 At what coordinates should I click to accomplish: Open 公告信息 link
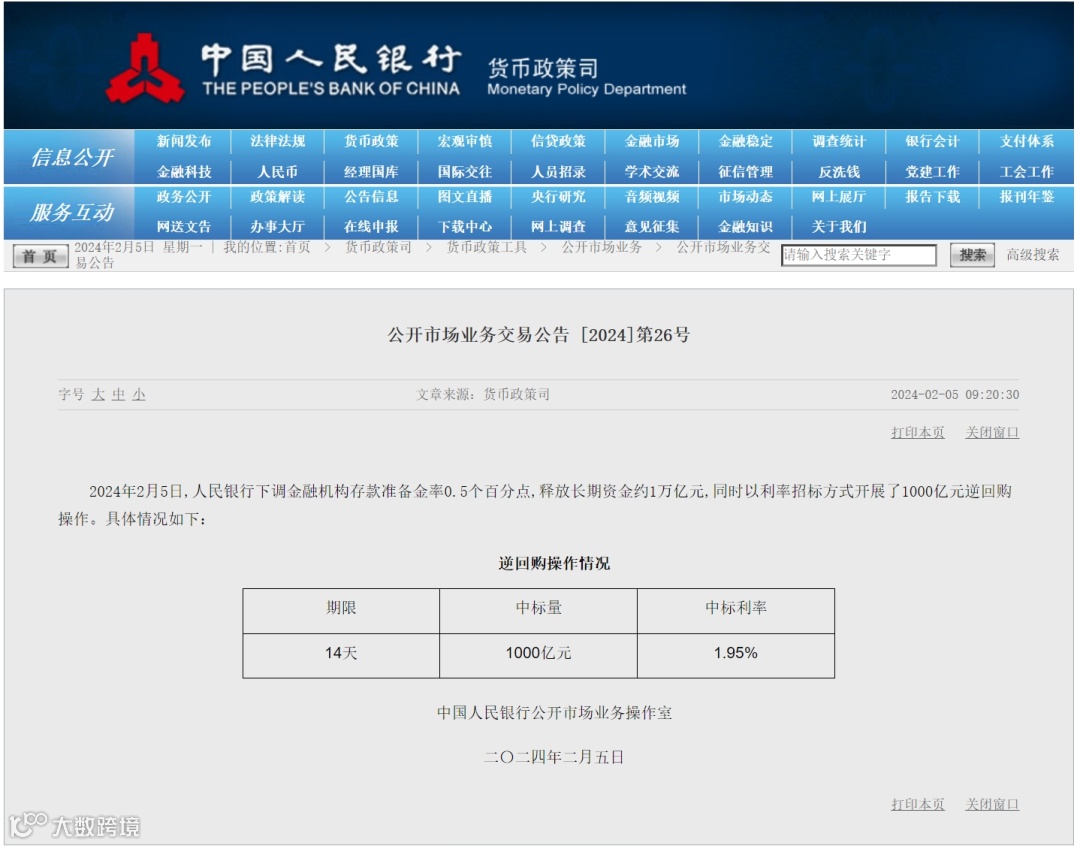[x=371, y=197]
